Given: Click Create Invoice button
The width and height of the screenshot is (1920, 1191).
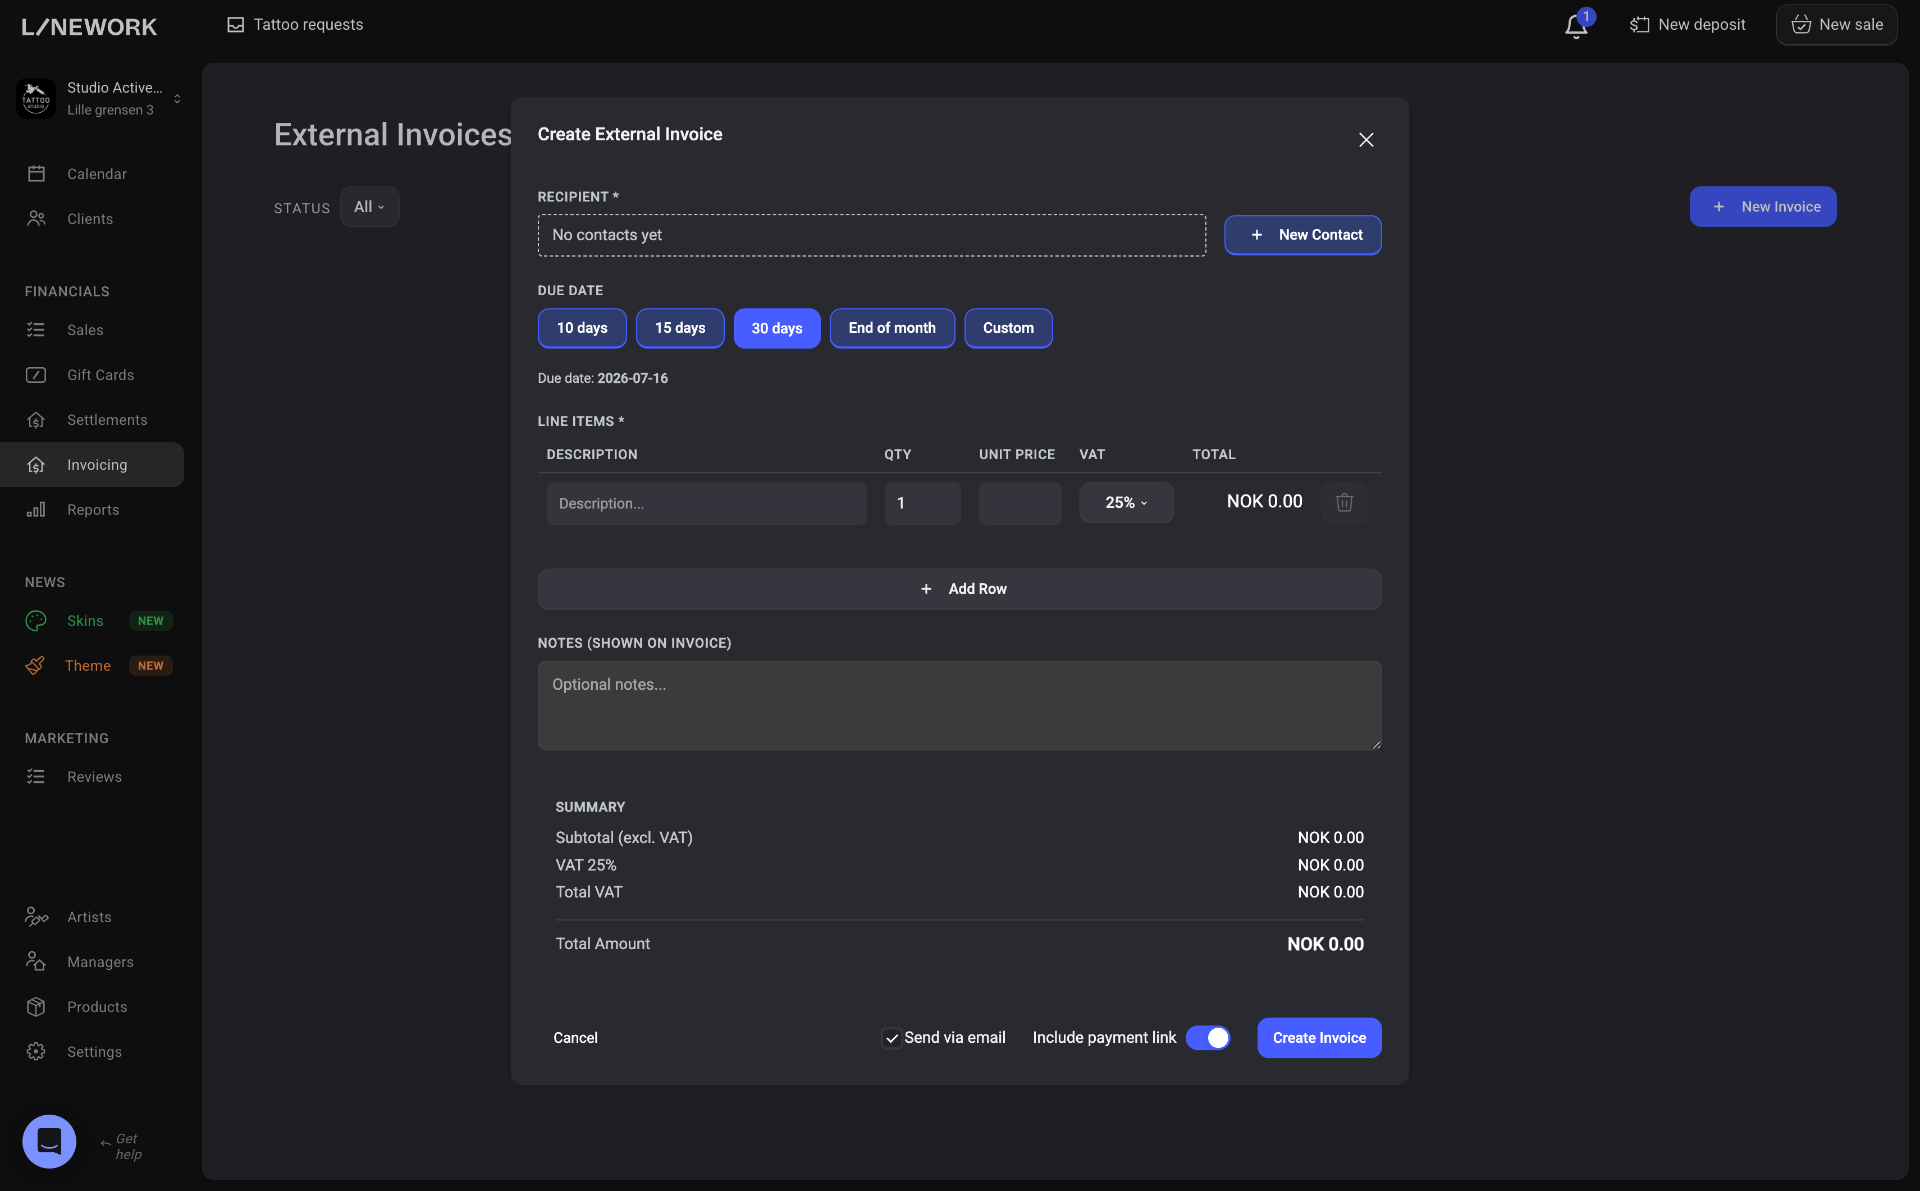Looking at the screenshot, I should (x=1320, y=1038).
